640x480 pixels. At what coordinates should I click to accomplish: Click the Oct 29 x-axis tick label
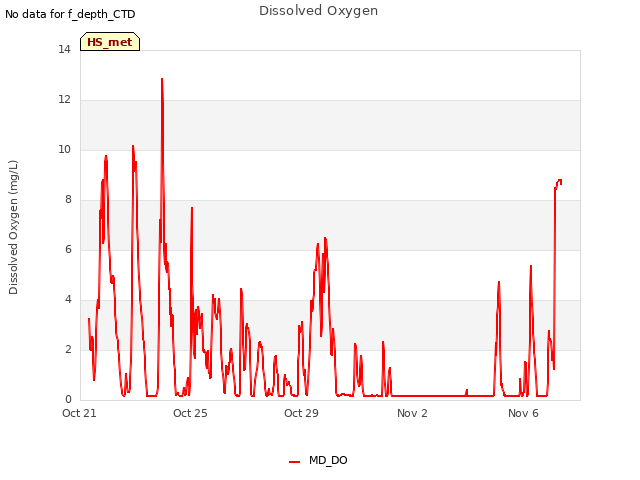point(301,413)
